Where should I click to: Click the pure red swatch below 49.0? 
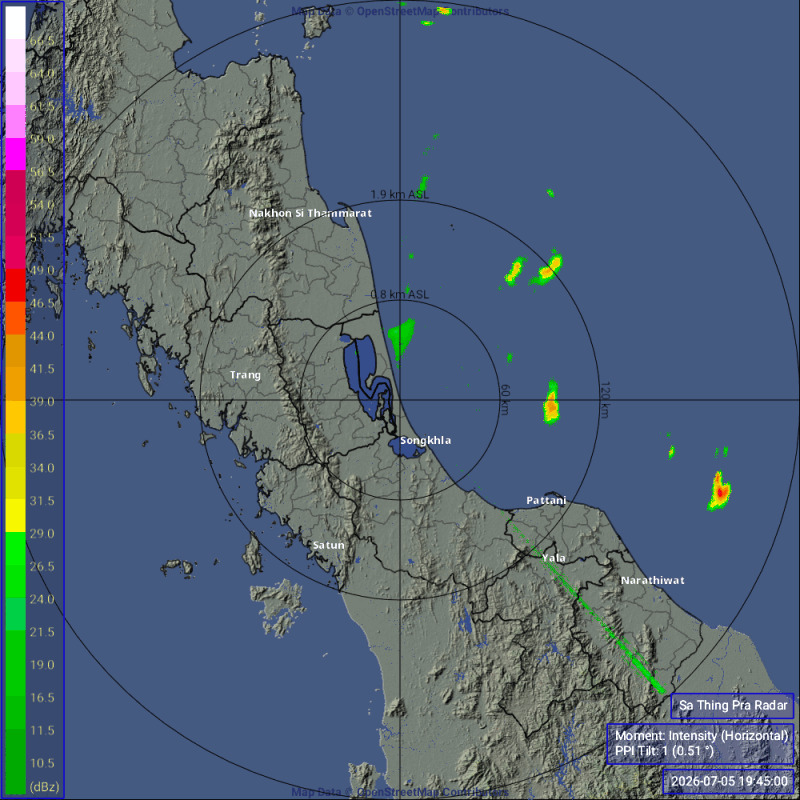[x=15, y=285]
